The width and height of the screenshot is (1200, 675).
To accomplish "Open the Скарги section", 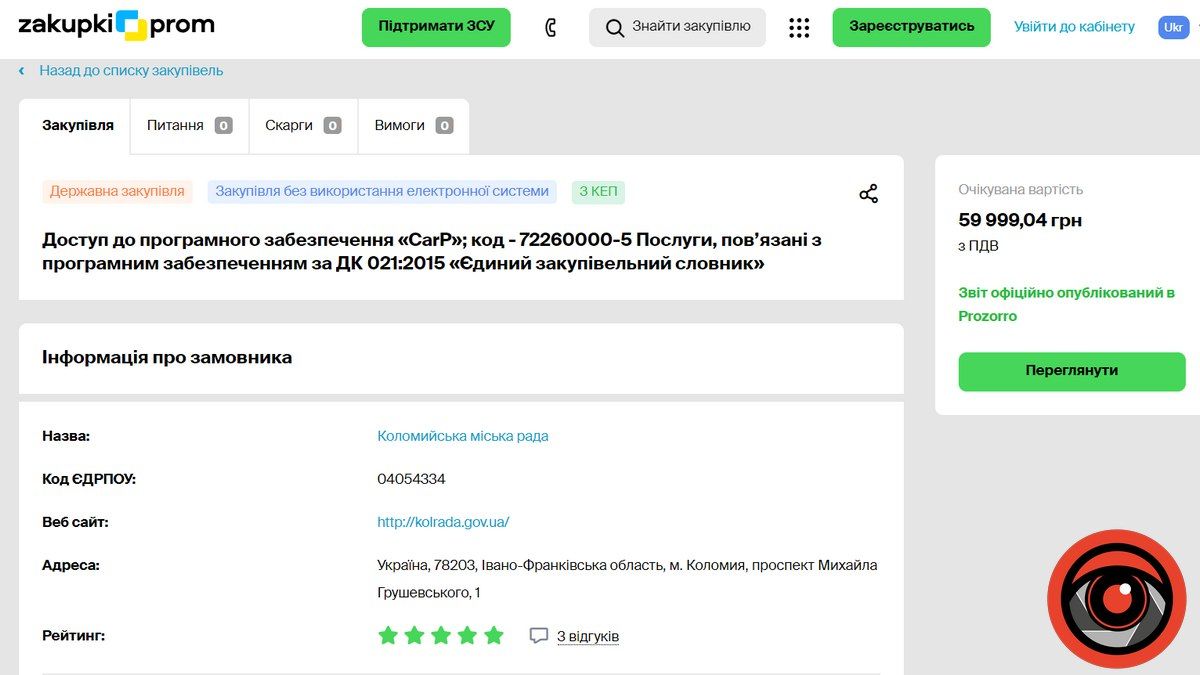I will (x=289, y=124).
